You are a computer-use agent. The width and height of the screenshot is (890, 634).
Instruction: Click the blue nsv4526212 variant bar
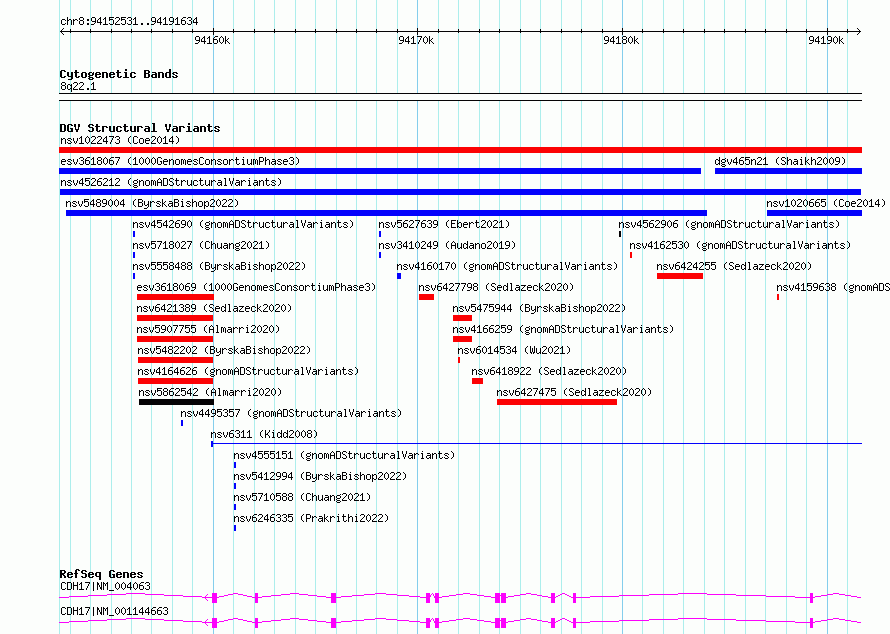click(x=460, y=192)
